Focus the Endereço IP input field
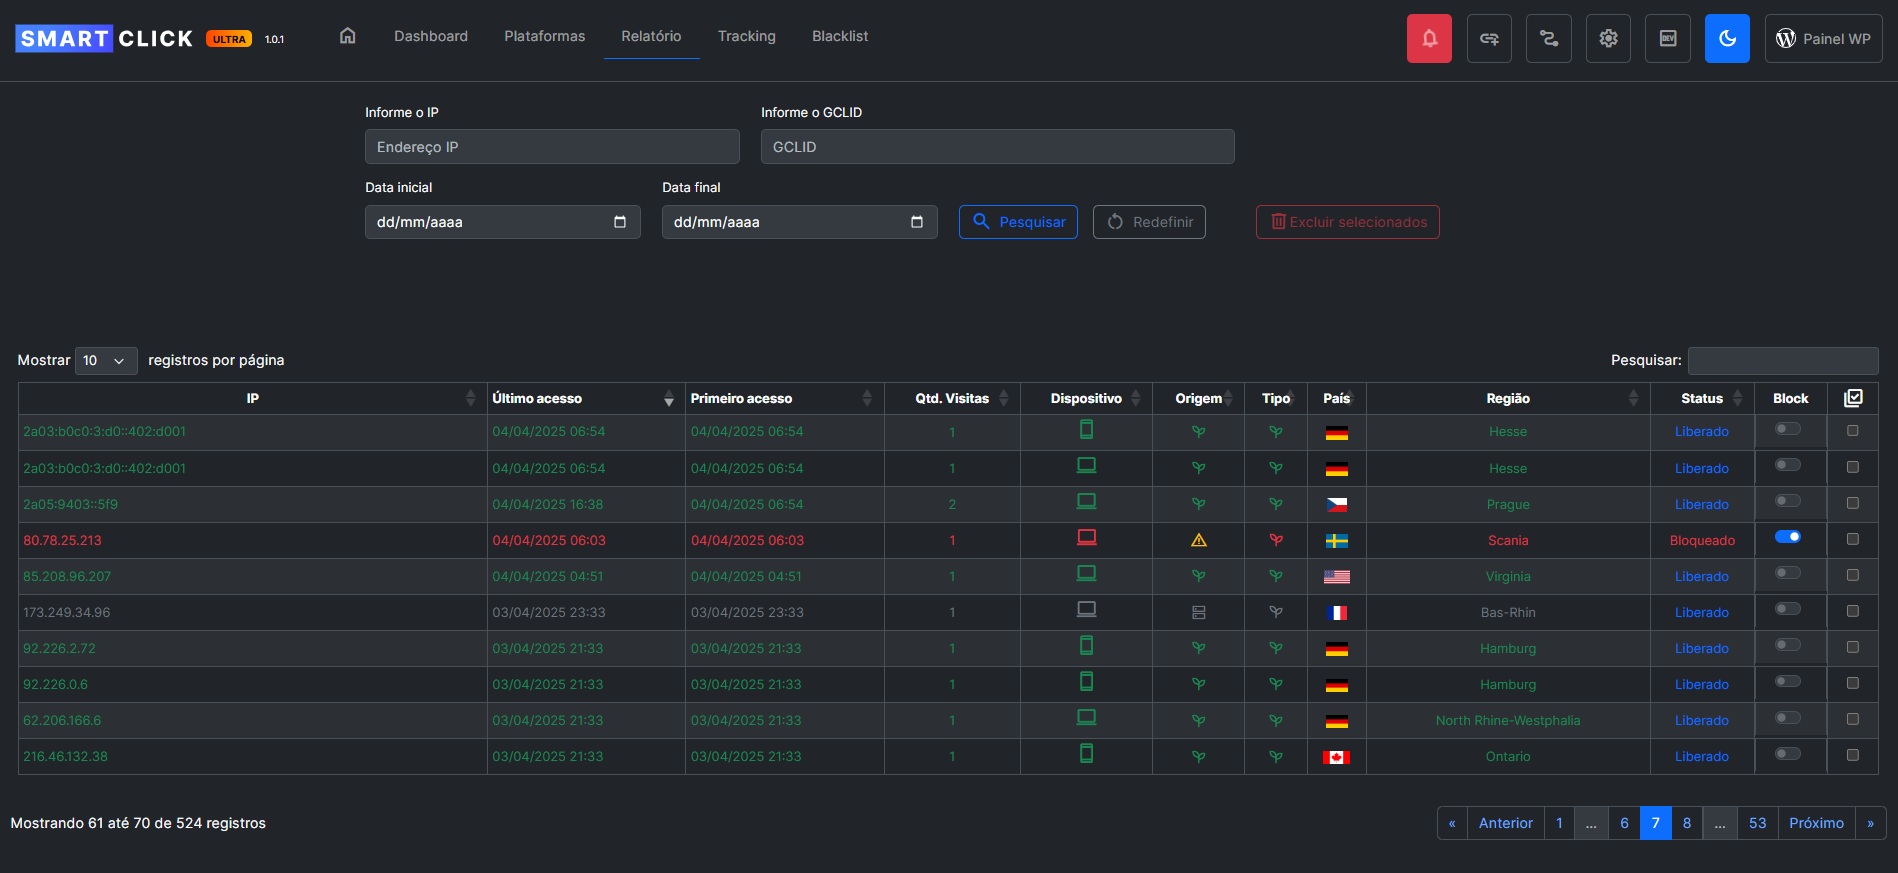This screenshot has height=873, width=1898. click(x=551, y=147)
